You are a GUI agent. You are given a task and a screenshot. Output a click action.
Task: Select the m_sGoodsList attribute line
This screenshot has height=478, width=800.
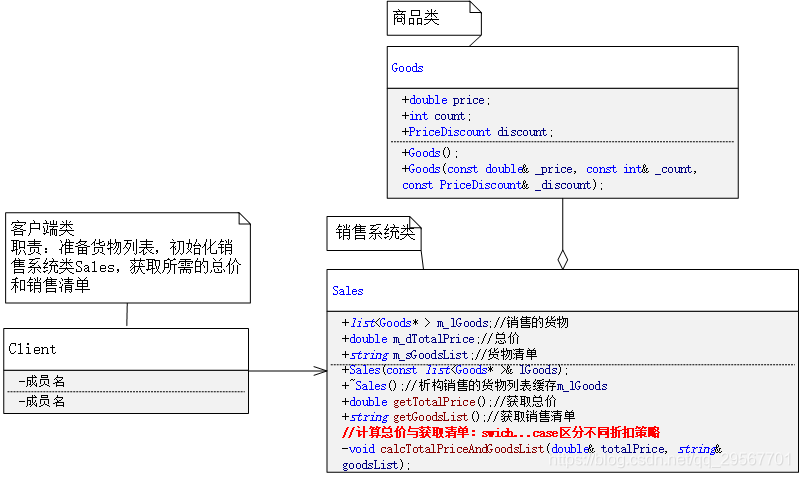(439, 354)
